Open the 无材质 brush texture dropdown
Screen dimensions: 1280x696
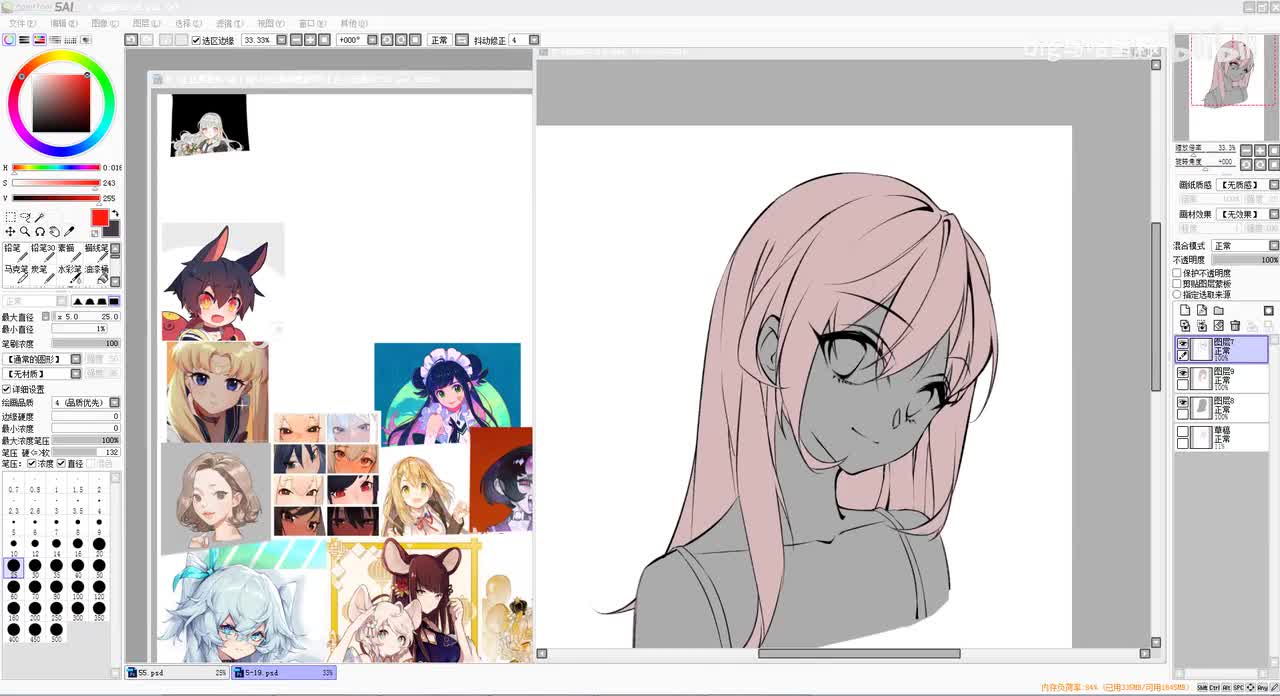[x=76, y=374]
